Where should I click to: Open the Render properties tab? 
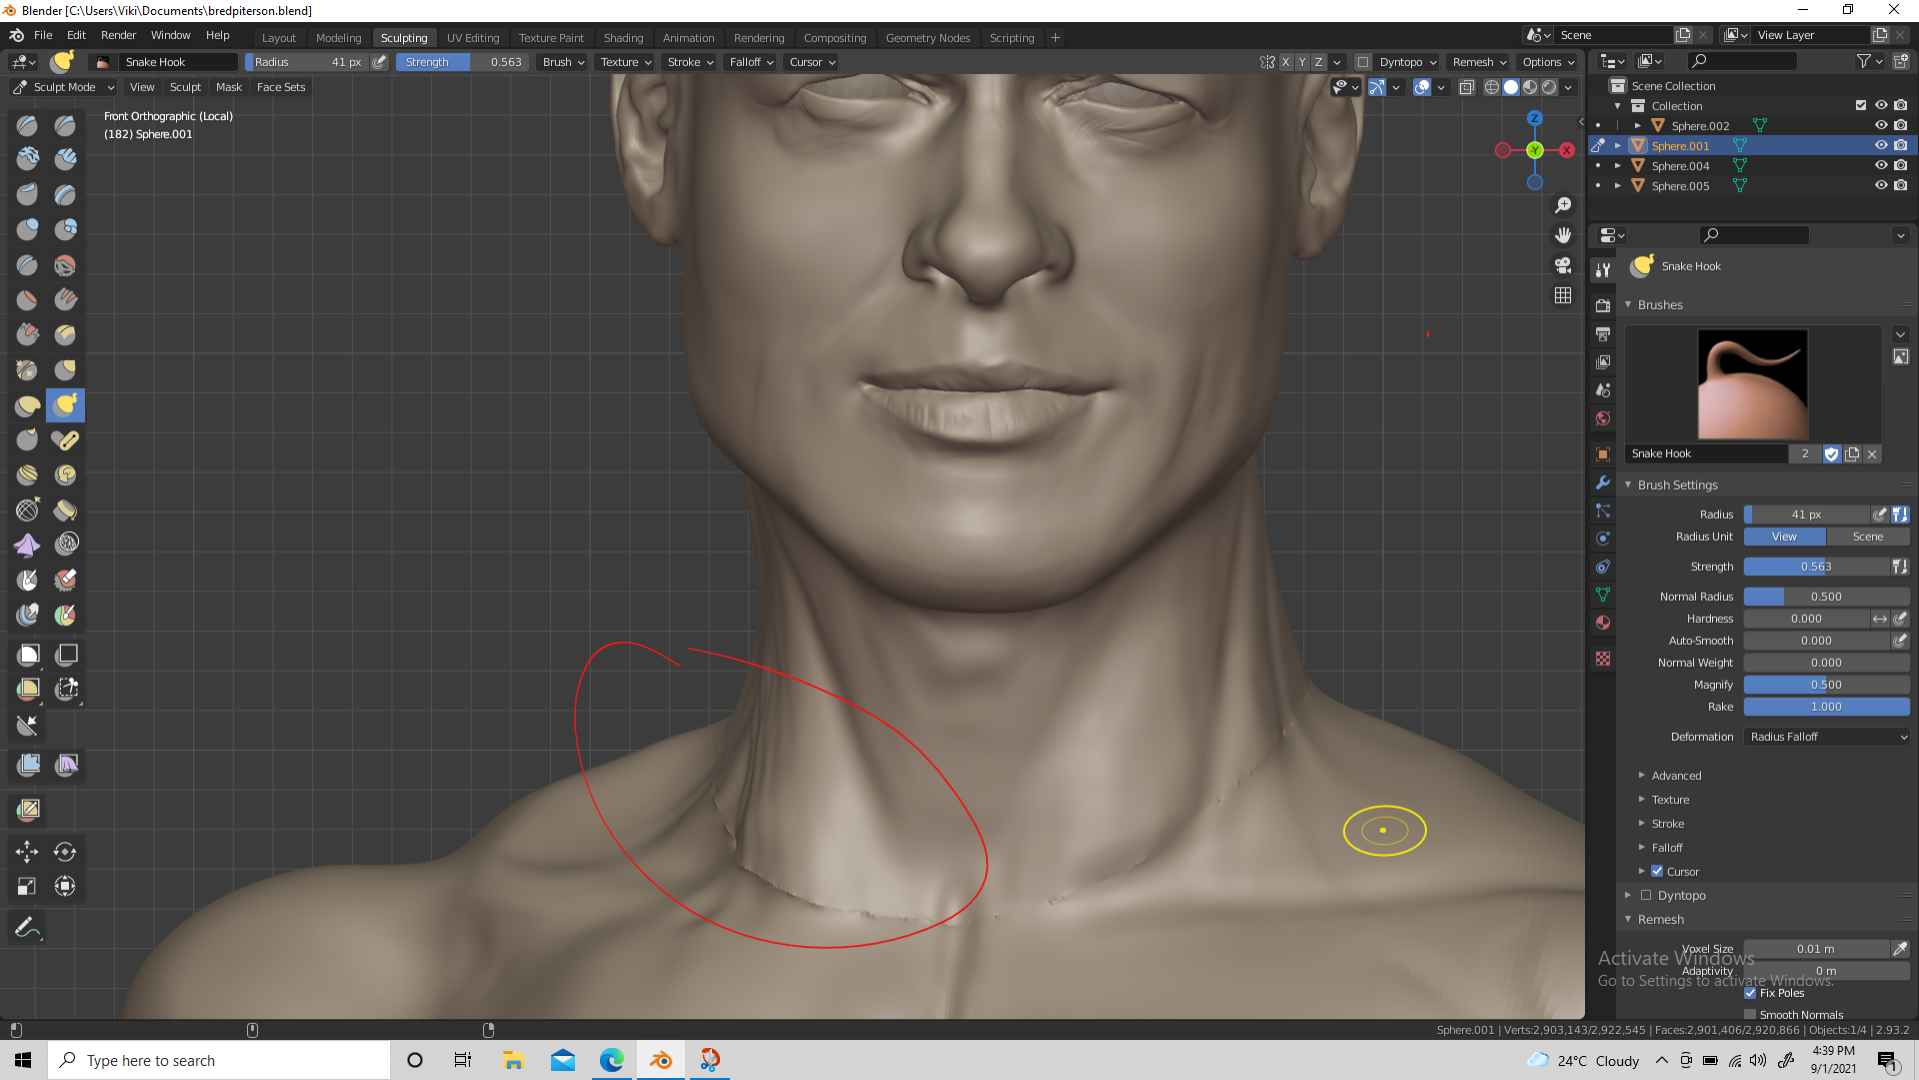point(1603,305)
